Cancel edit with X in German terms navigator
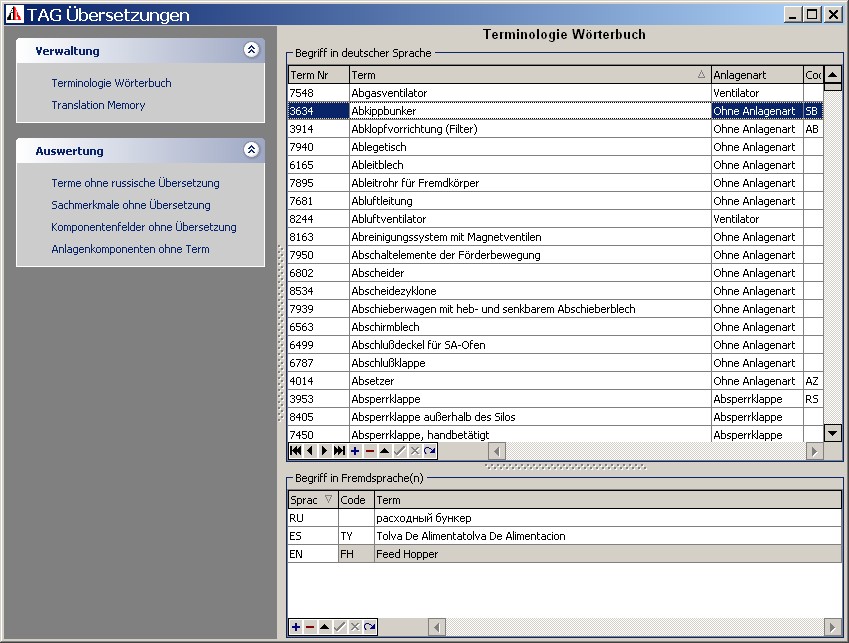 415,451
